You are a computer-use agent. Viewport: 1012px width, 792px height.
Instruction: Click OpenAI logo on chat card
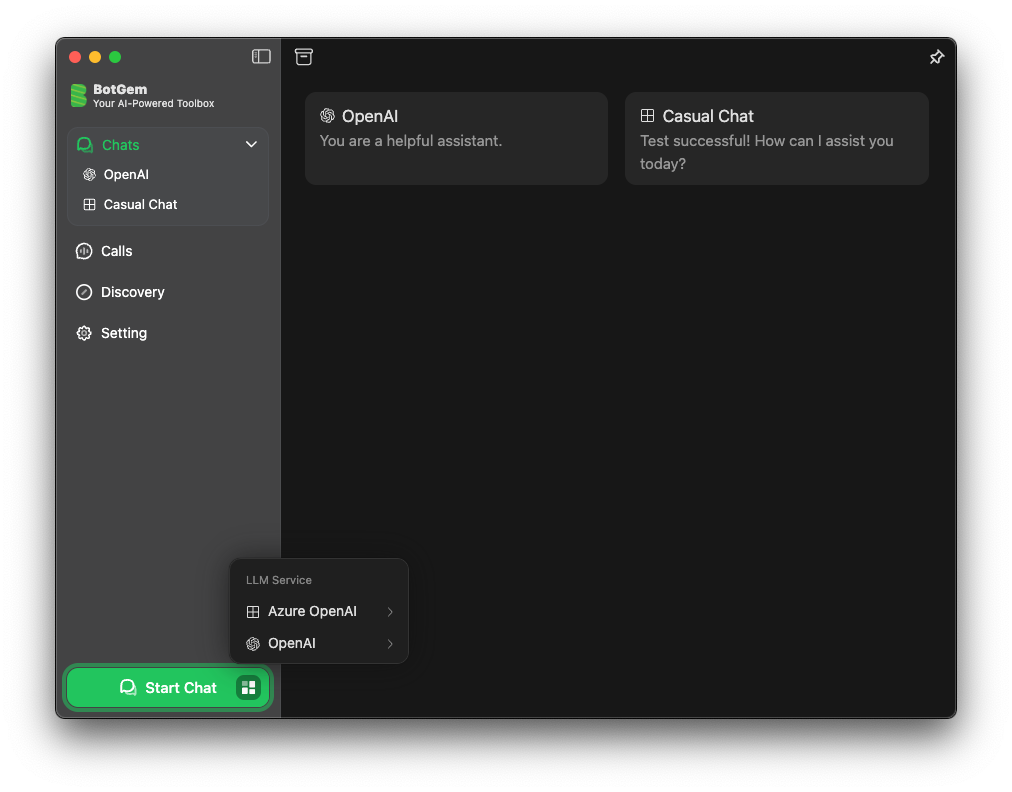tap(327, 116)
